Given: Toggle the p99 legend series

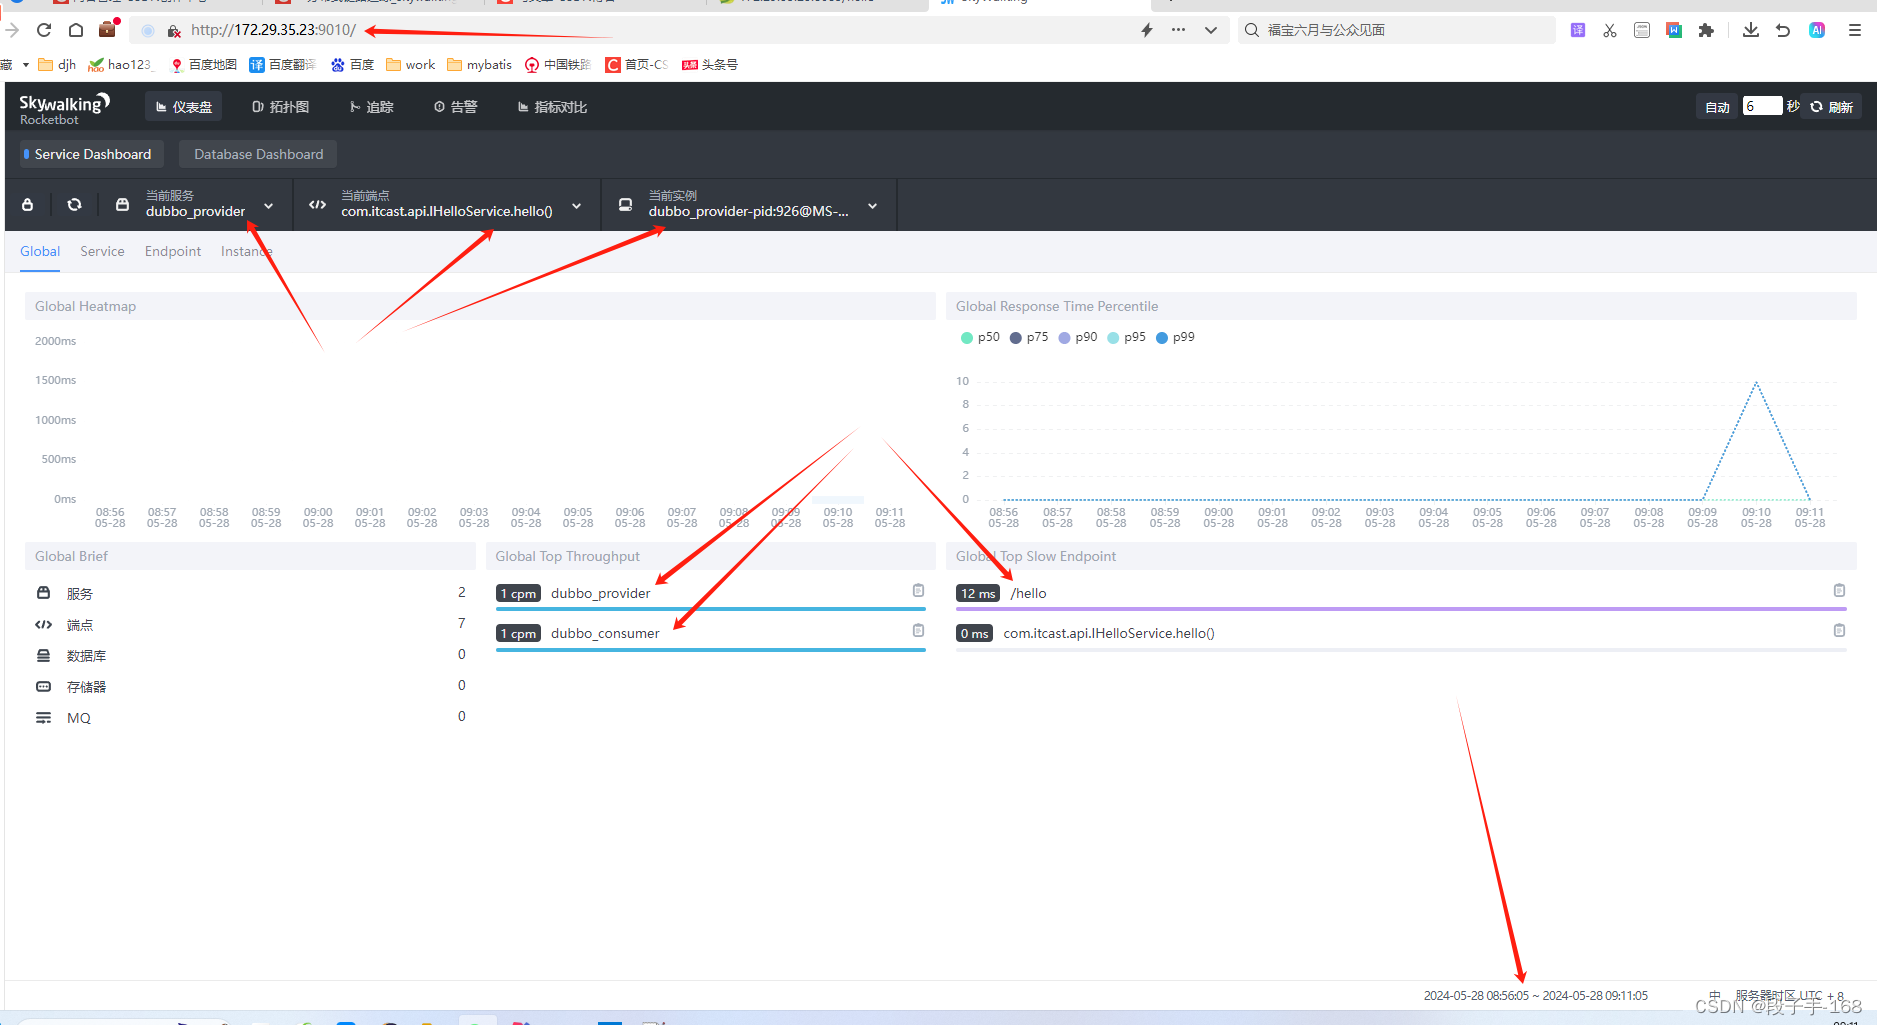Looking at the screenshot, I should [x=1175, y=337].
